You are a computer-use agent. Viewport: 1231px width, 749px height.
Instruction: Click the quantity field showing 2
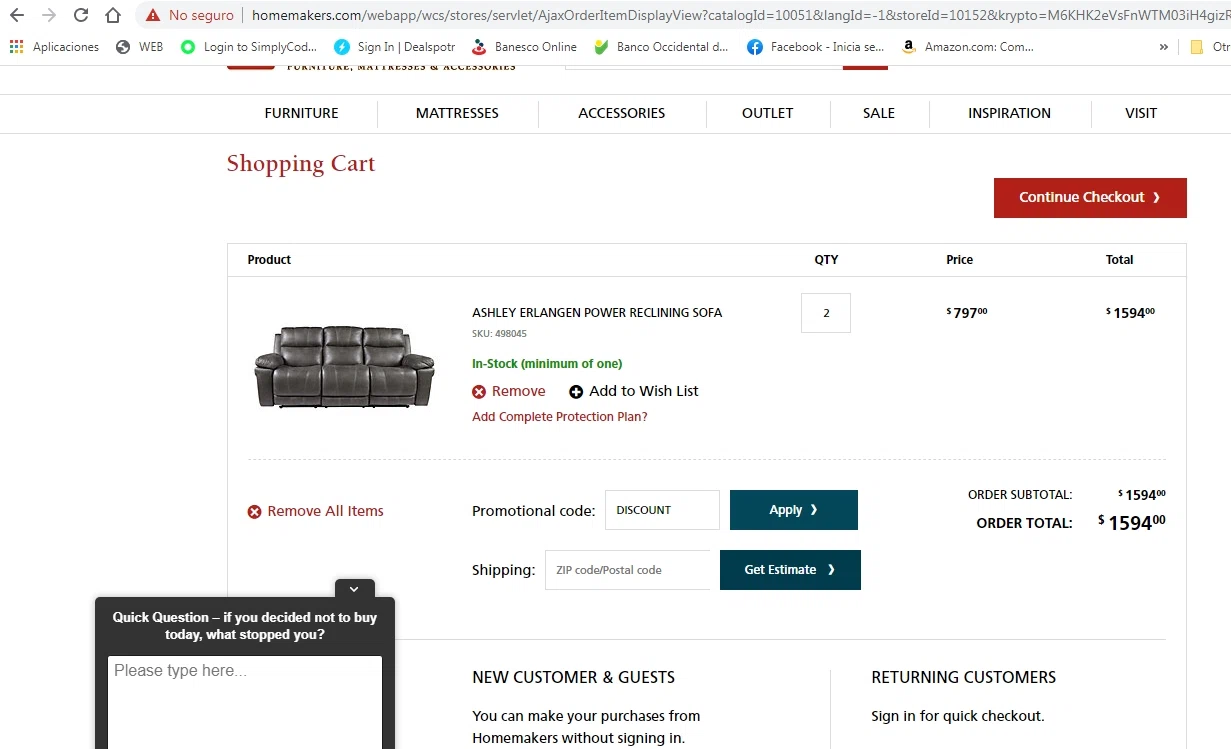pos(826,313)
